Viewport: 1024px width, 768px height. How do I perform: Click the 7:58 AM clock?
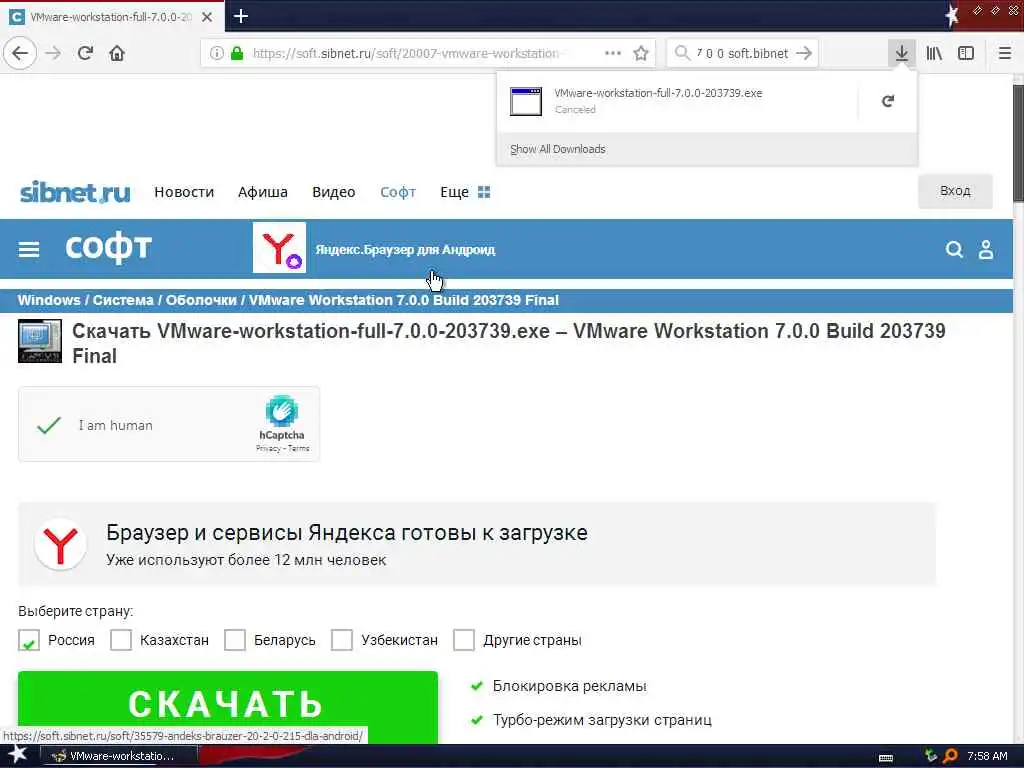tap(987, 756)
